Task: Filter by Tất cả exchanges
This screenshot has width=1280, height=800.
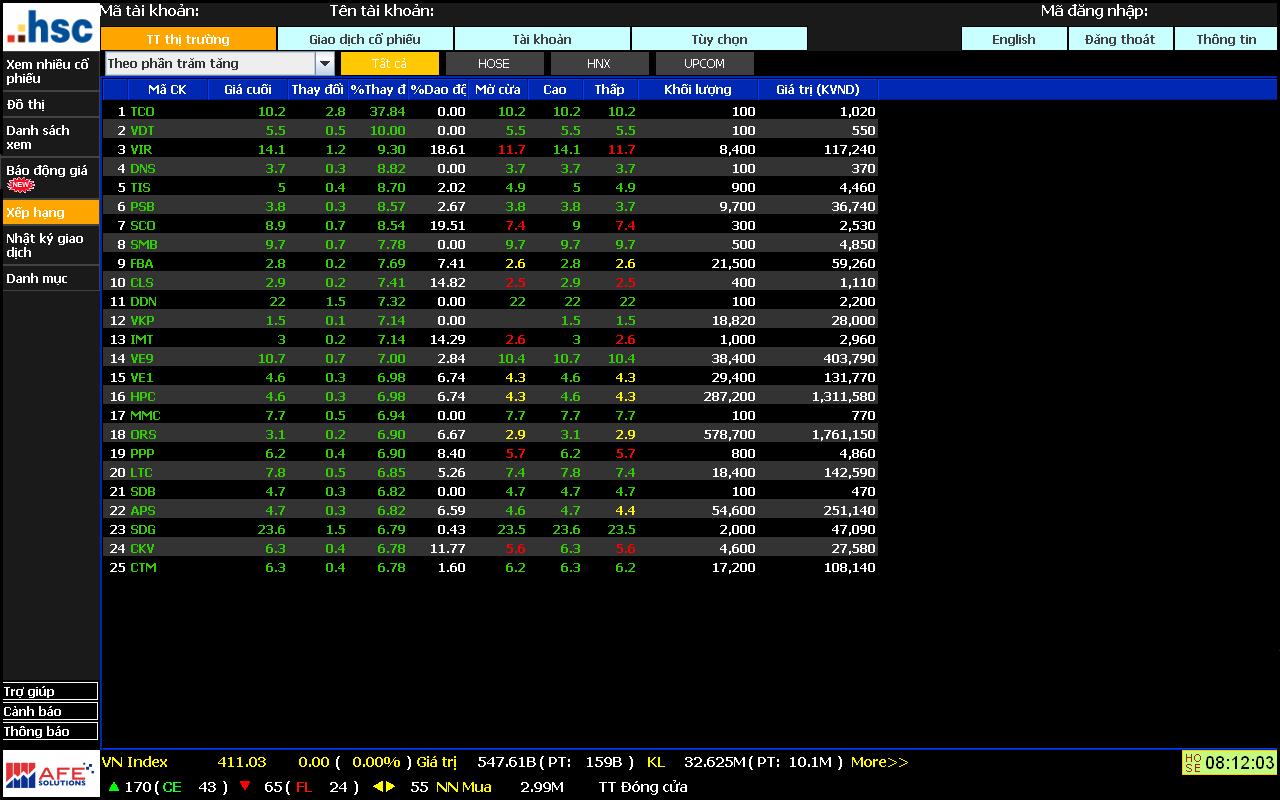Action: [390, 63]
